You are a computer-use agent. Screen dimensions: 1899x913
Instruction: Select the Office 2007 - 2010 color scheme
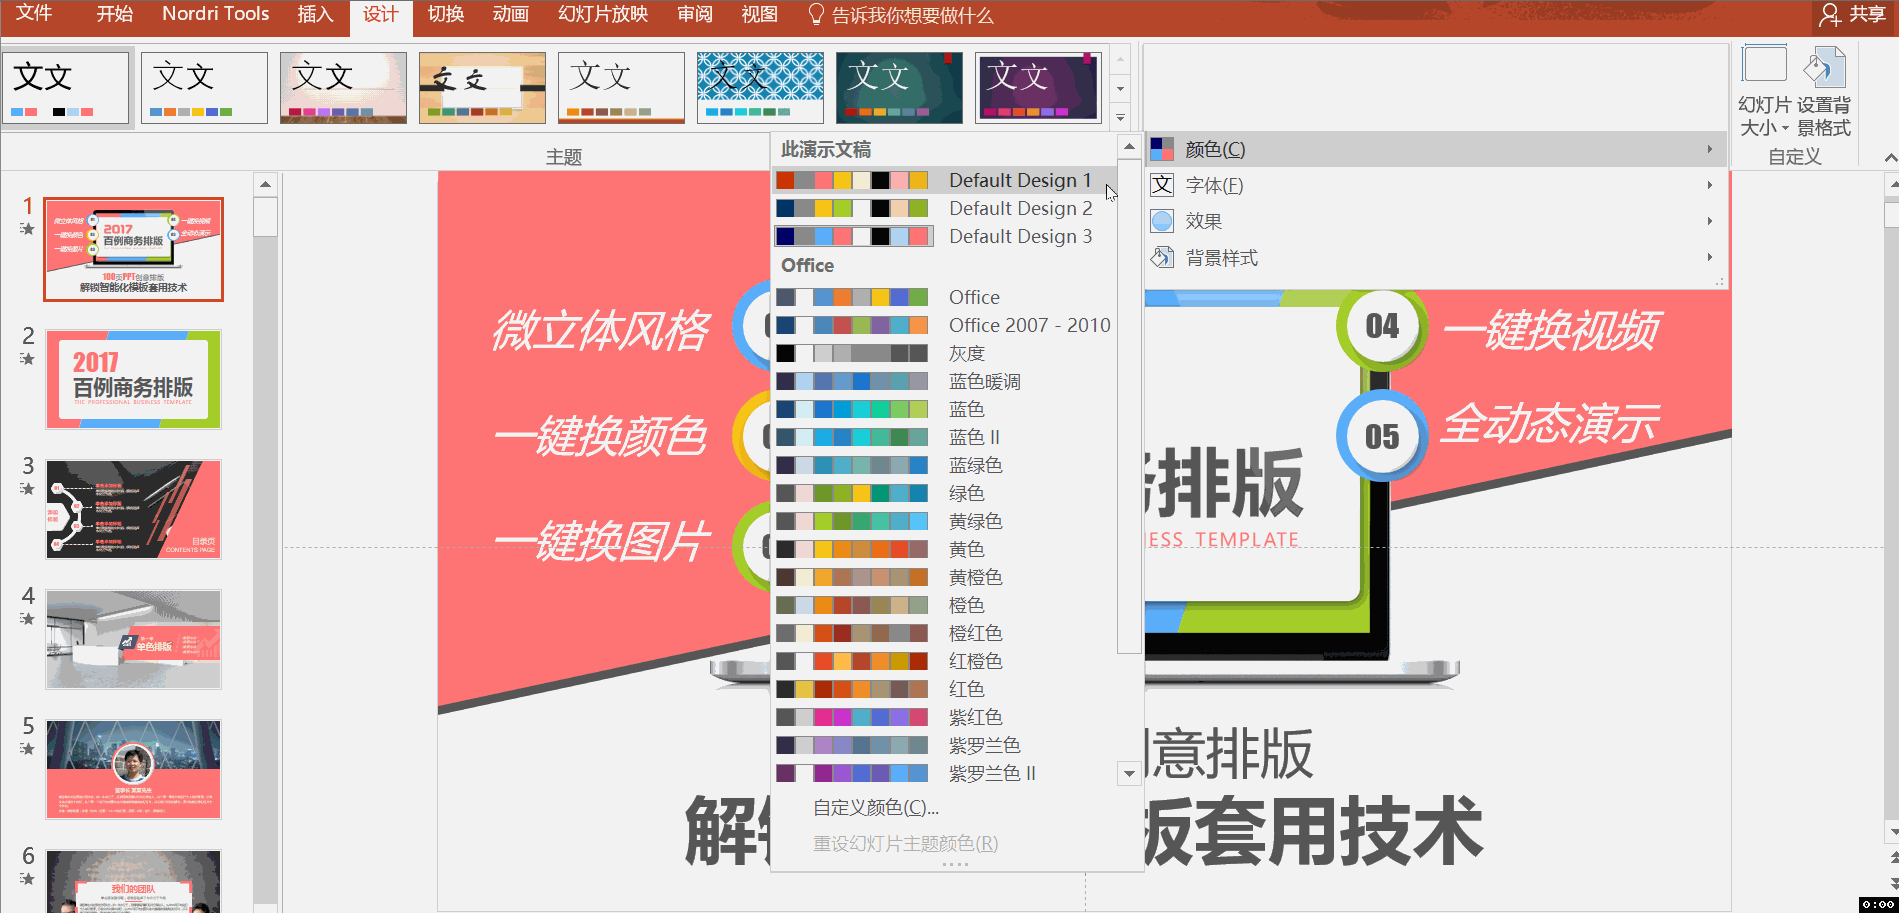coord(1029,326)
